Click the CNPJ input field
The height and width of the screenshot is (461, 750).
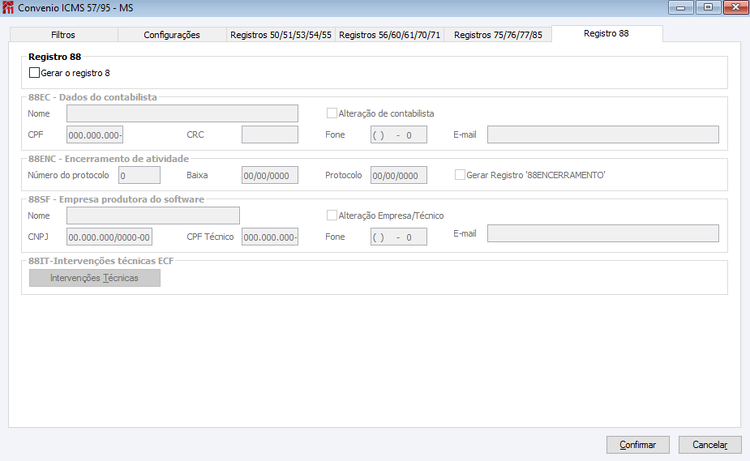tap(110, 237)
